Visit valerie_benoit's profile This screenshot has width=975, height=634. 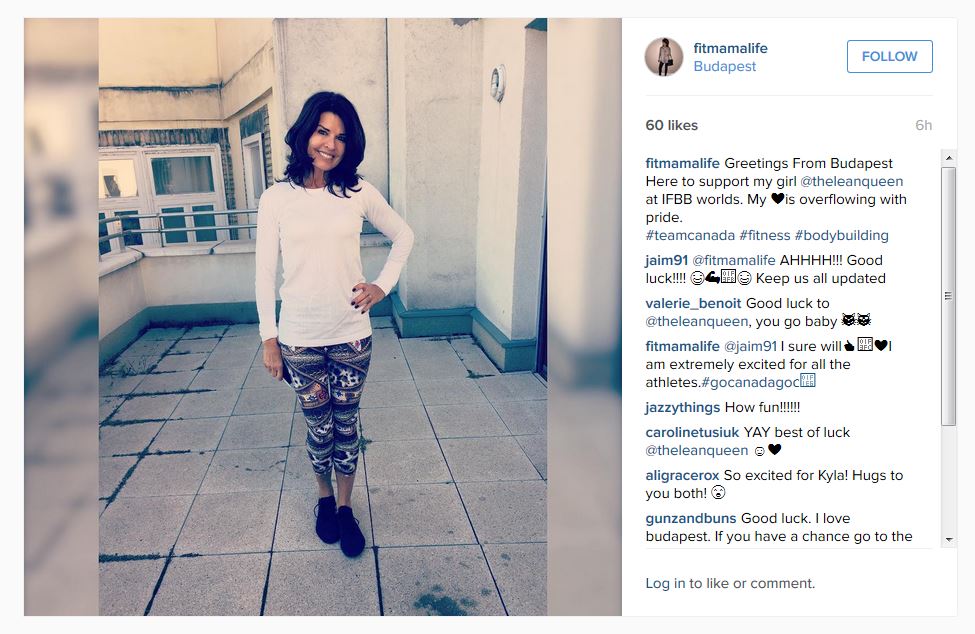coord(693,303)
